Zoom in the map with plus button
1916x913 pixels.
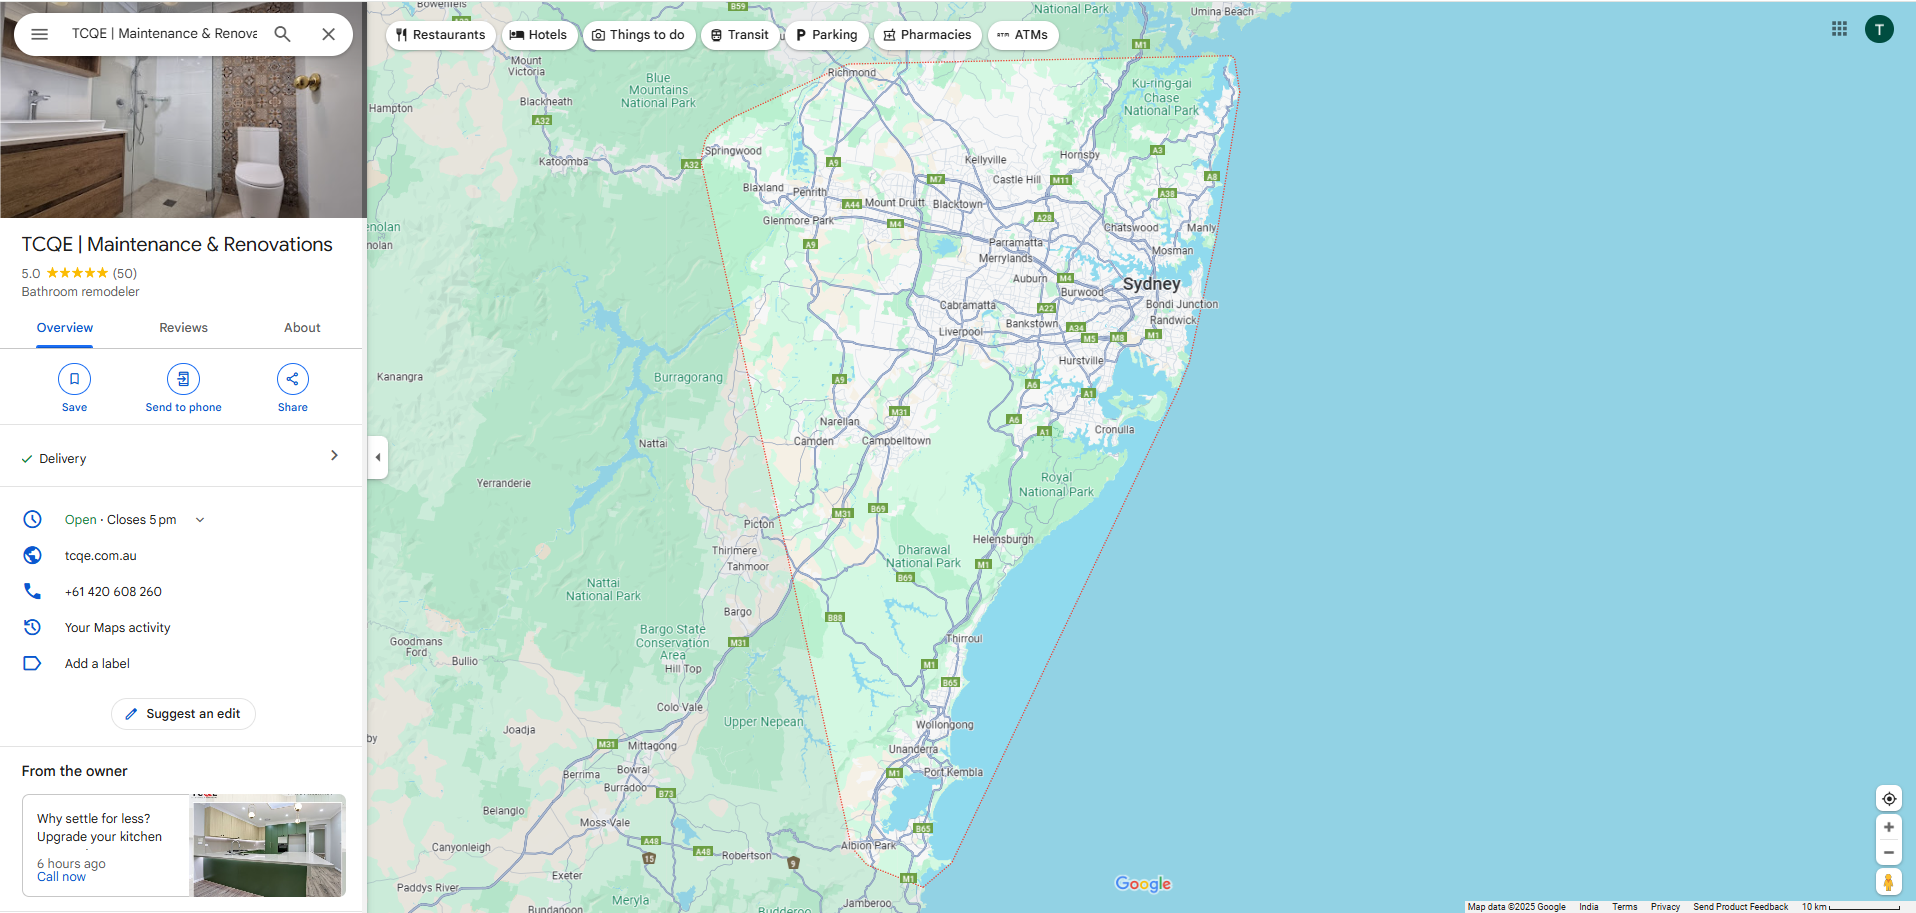coord(1888,827)
